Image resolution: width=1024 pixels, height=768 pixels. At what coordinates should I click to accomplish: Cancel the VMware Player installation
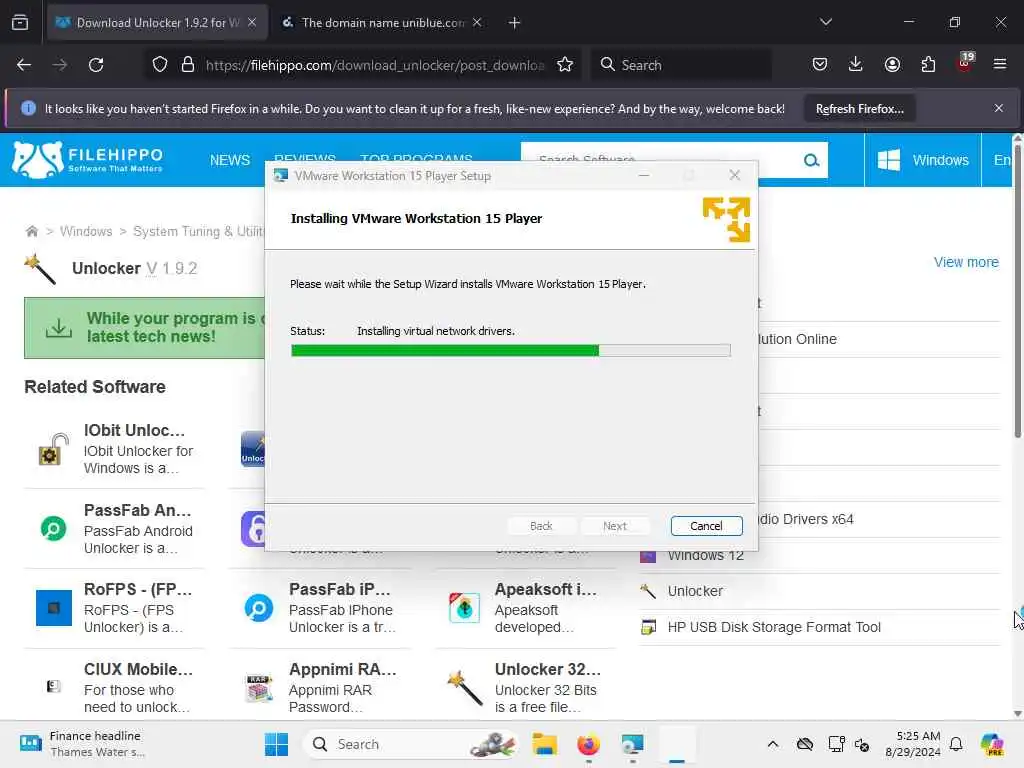click(x=706, y=526)
